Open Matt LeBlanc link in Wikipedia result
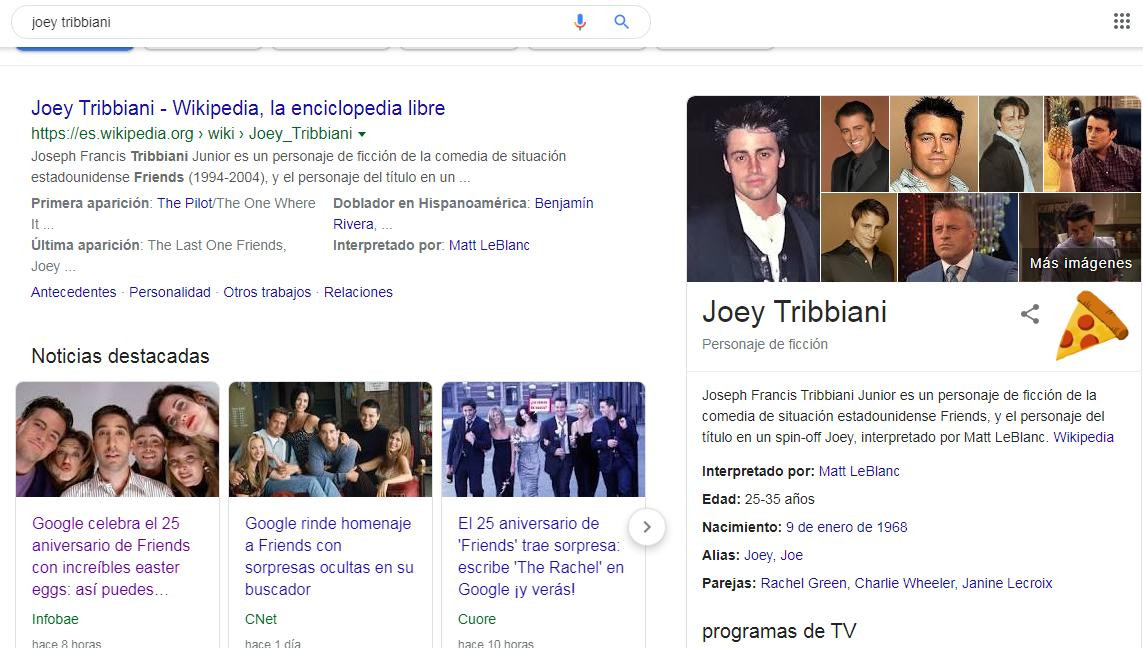The width and height of the screenshot is (1143, 648). [x=489, y=245]
